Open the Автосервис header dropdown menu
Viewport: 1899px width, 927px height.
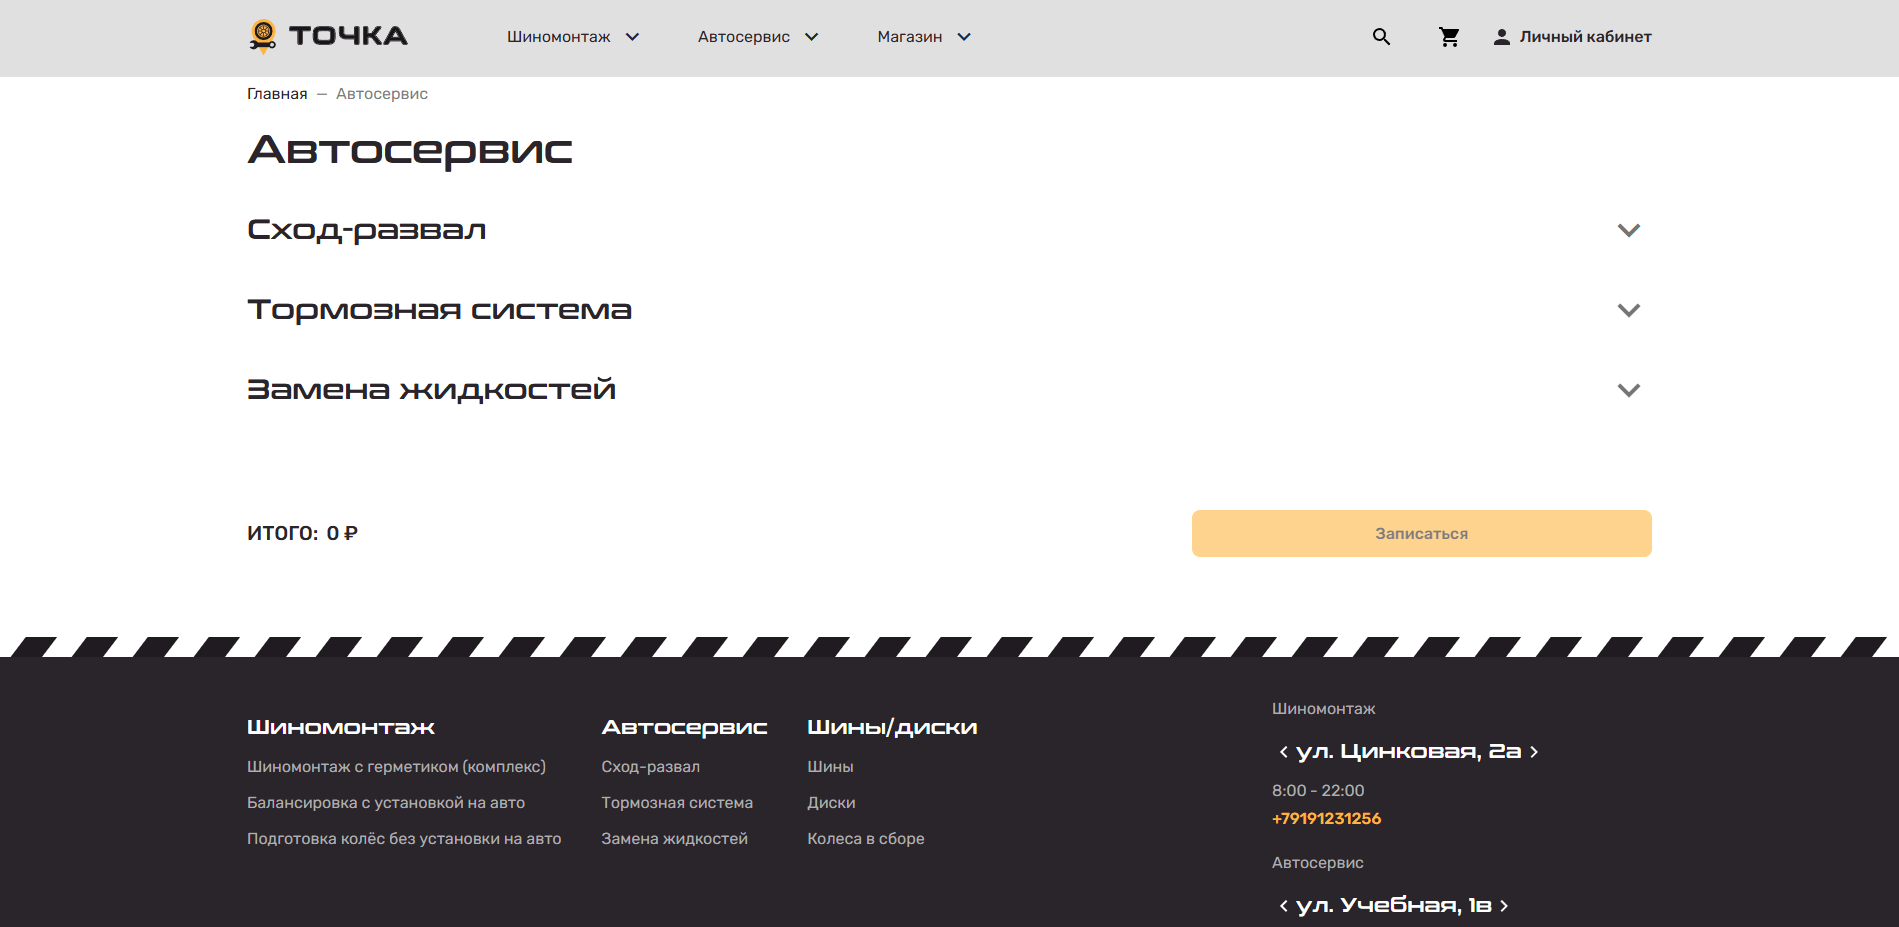pos(757,37)
